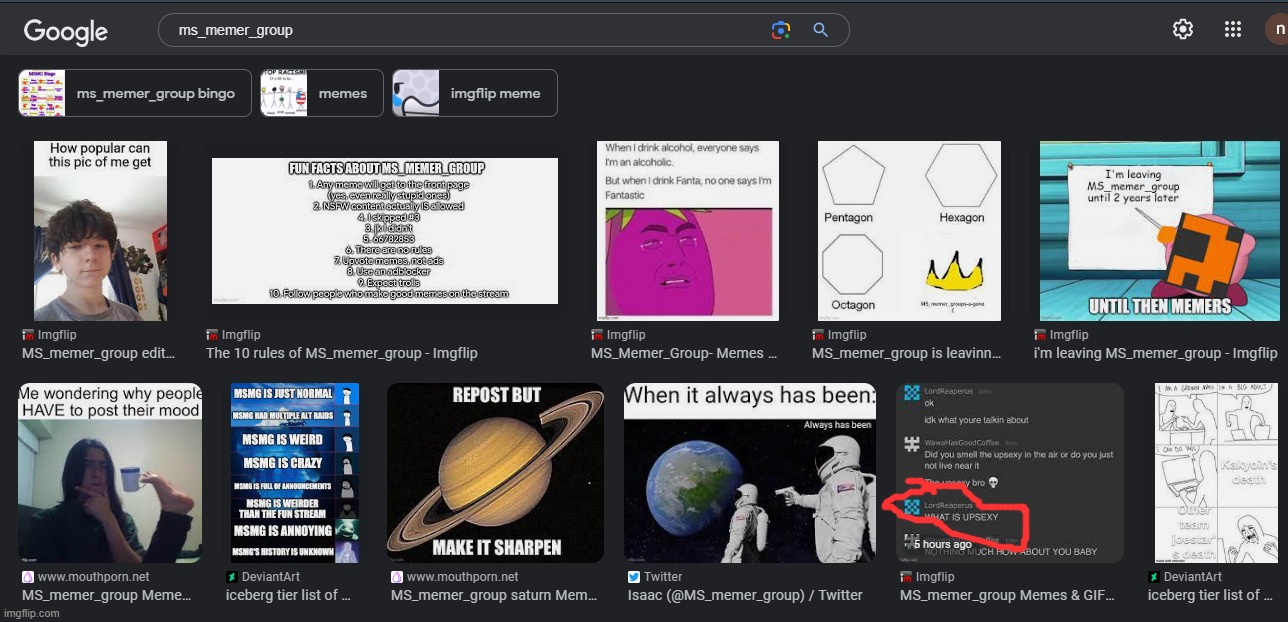Click Imgflip source under the Pentagon image
This screenshot has height=622, width=1288.
pos(839,335)
